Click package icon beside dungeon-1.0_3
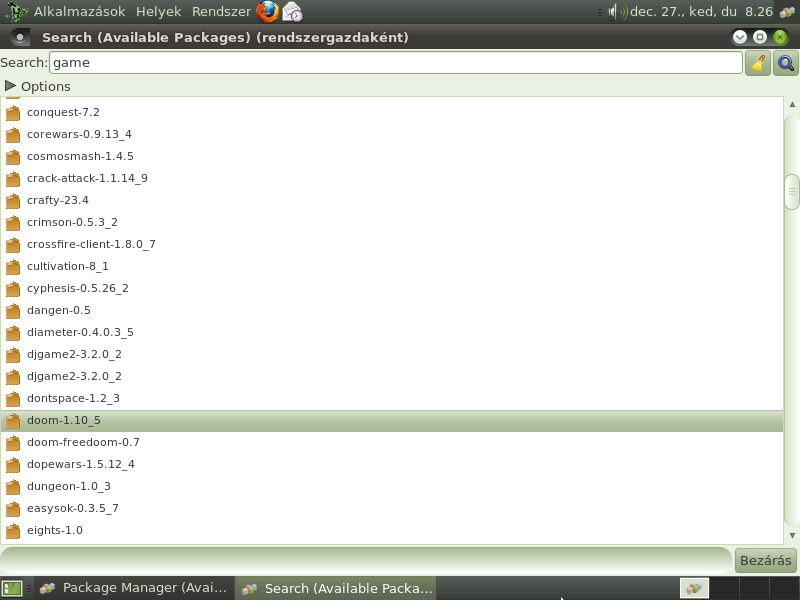Screen dimensions: 800x600 click(x=13, y=486)
